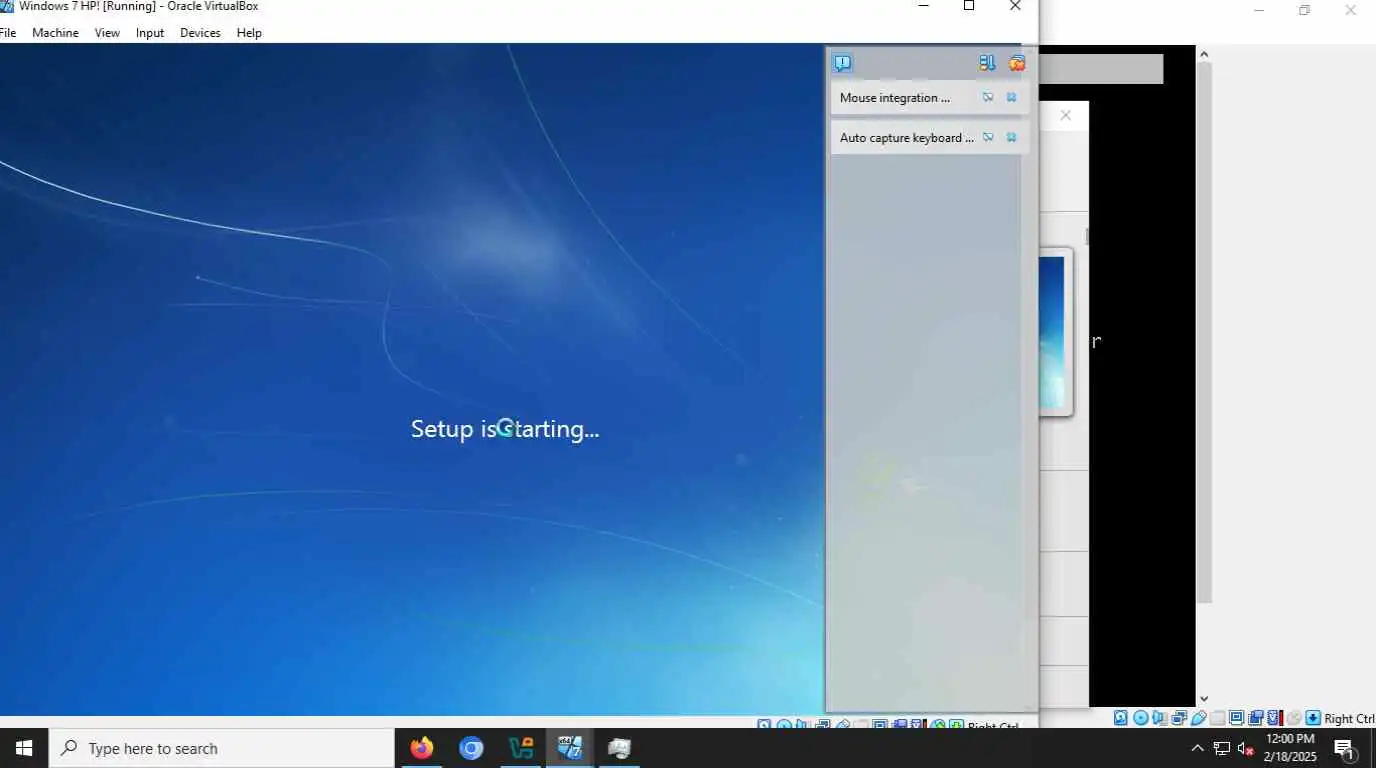Click the 'Mouse integration ...' notification text
The height and width of the screenshot is (768, 1376).
pyautogui.click(x=895, y=98)
